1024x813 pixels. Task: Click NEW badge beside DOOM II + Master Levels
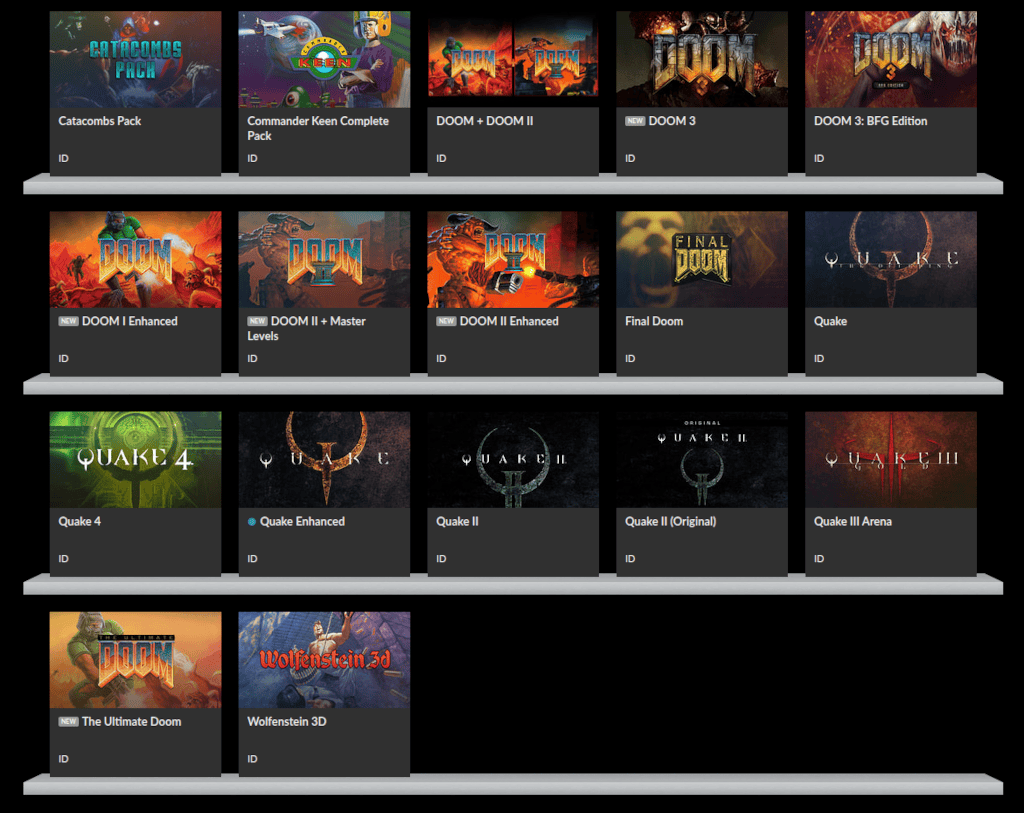[x=257, y=321]
